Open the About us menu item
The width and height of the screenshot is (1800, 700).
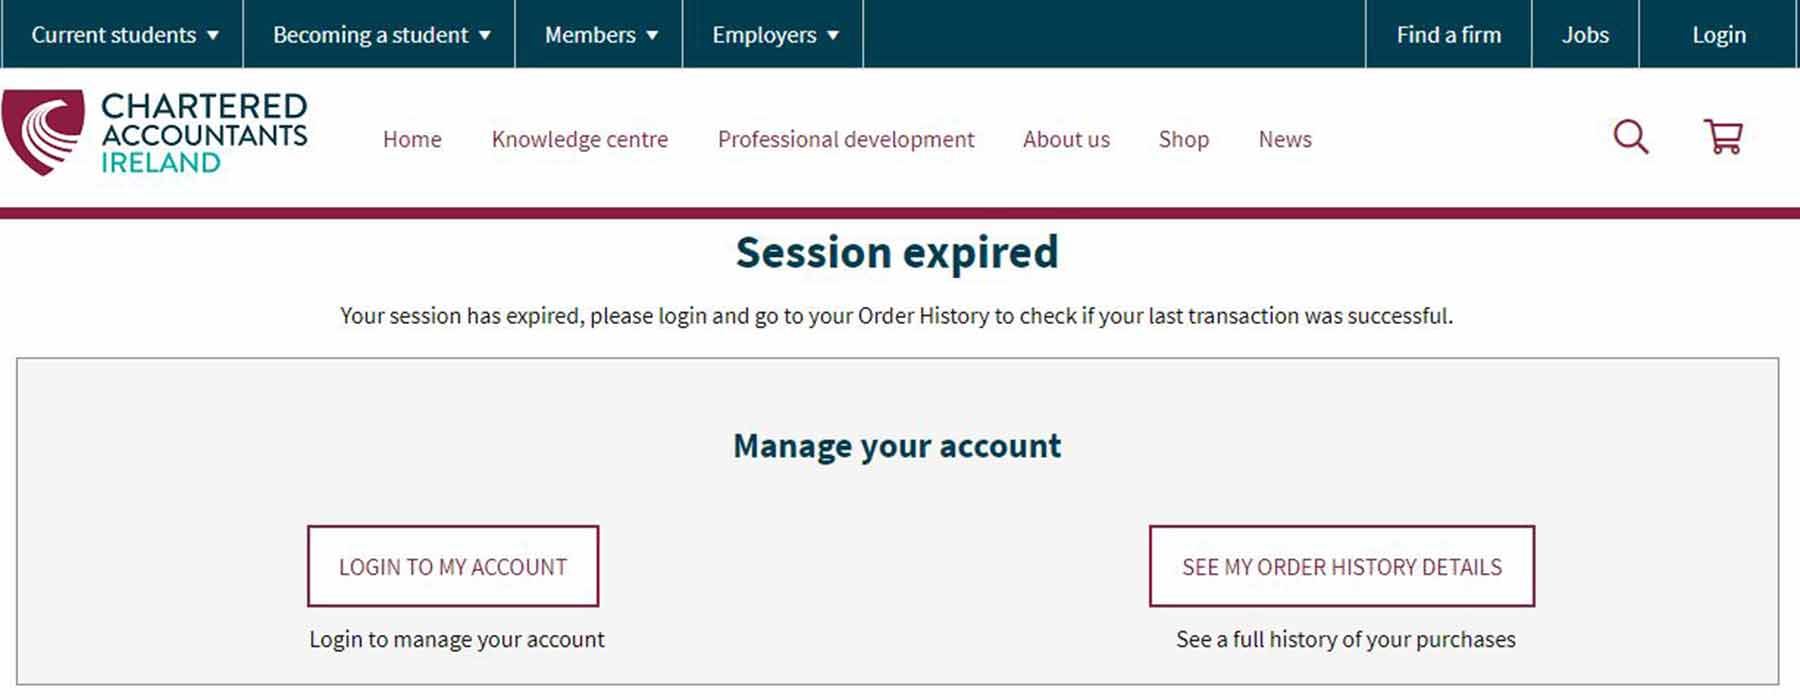tap(1066, 139)
